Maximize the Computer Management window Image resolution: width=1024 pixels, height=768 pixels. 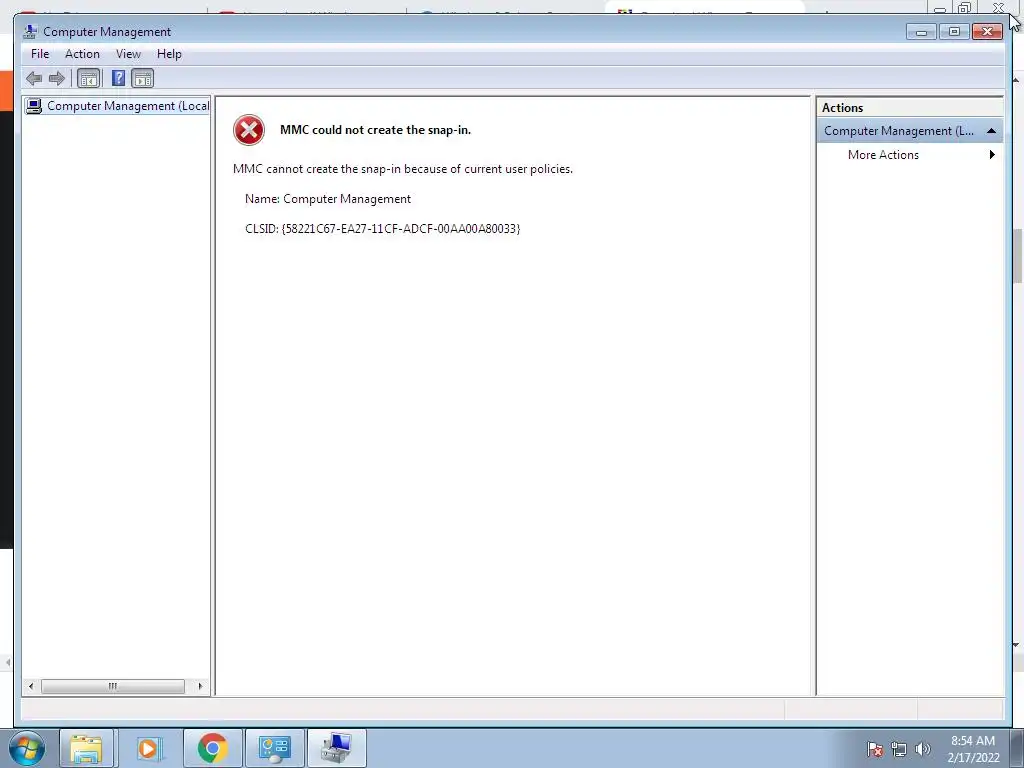[x=954, y=31]
